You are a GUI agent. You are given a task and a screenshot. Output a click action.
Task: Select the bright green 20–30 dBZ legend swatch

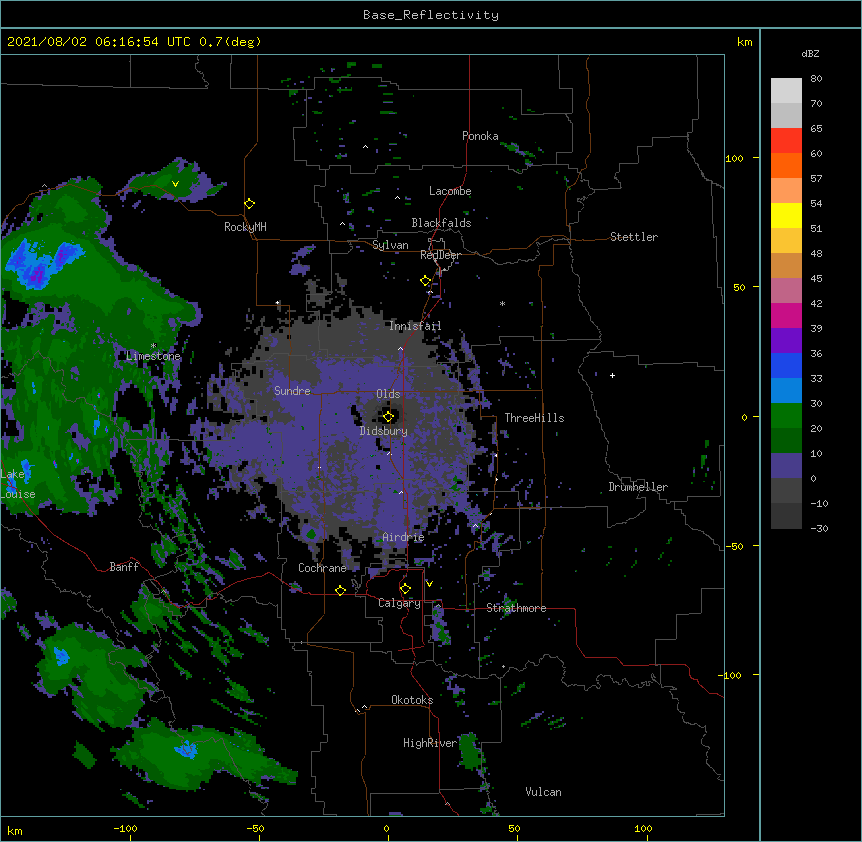(786, 416)
